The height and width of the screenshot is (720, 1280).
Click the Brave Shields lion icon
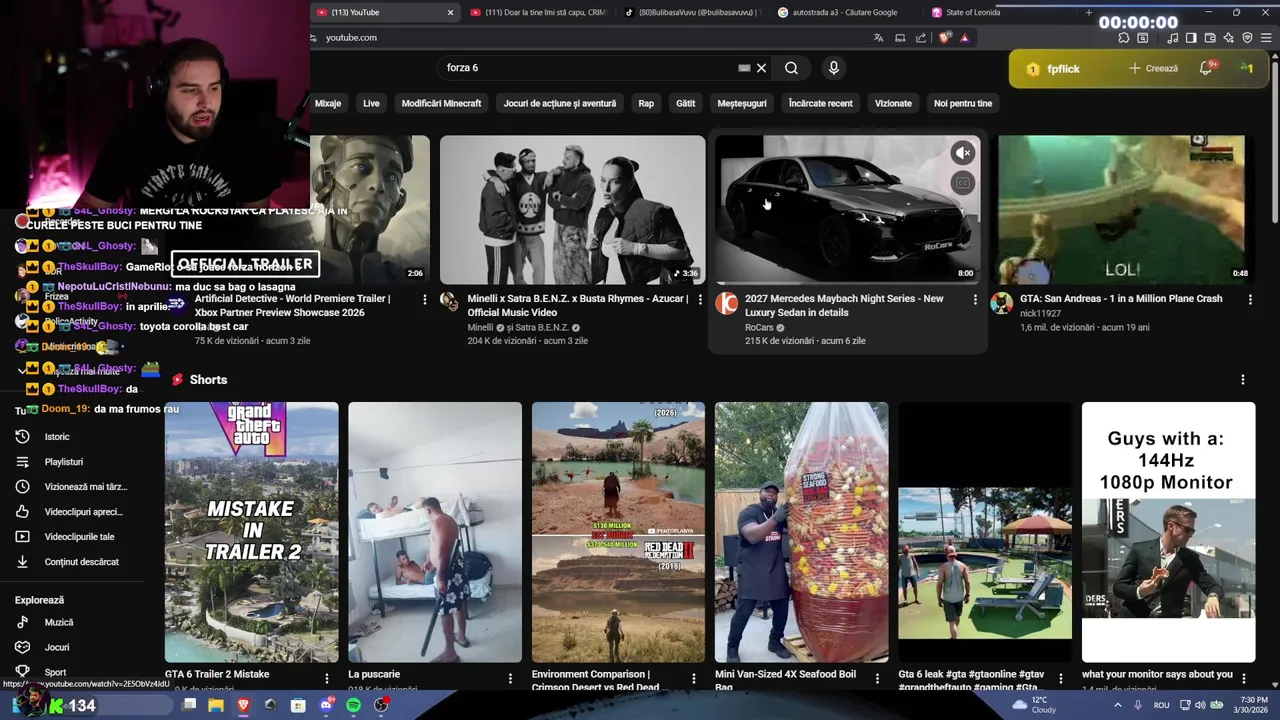(945, 38)
